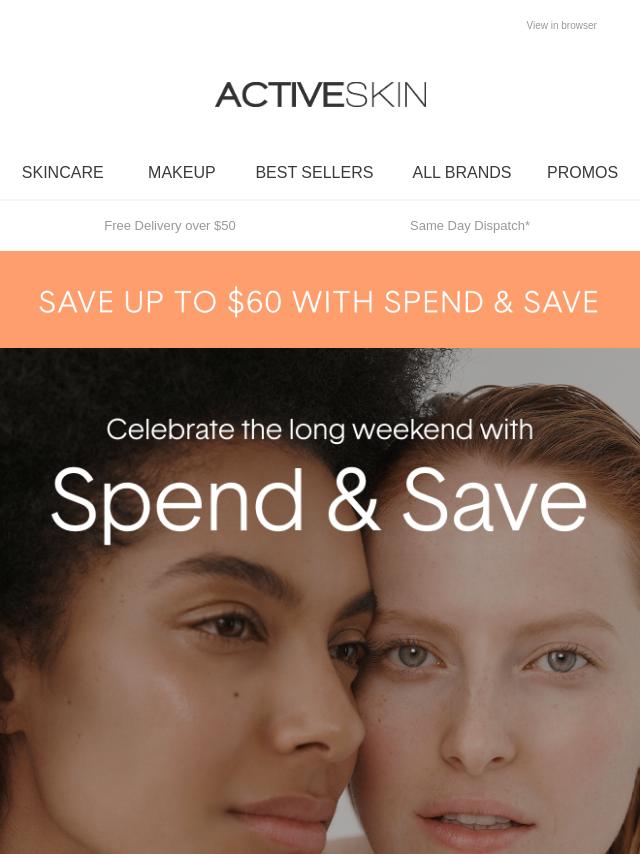Click the SKIN thin part of logo

[386, 95]
